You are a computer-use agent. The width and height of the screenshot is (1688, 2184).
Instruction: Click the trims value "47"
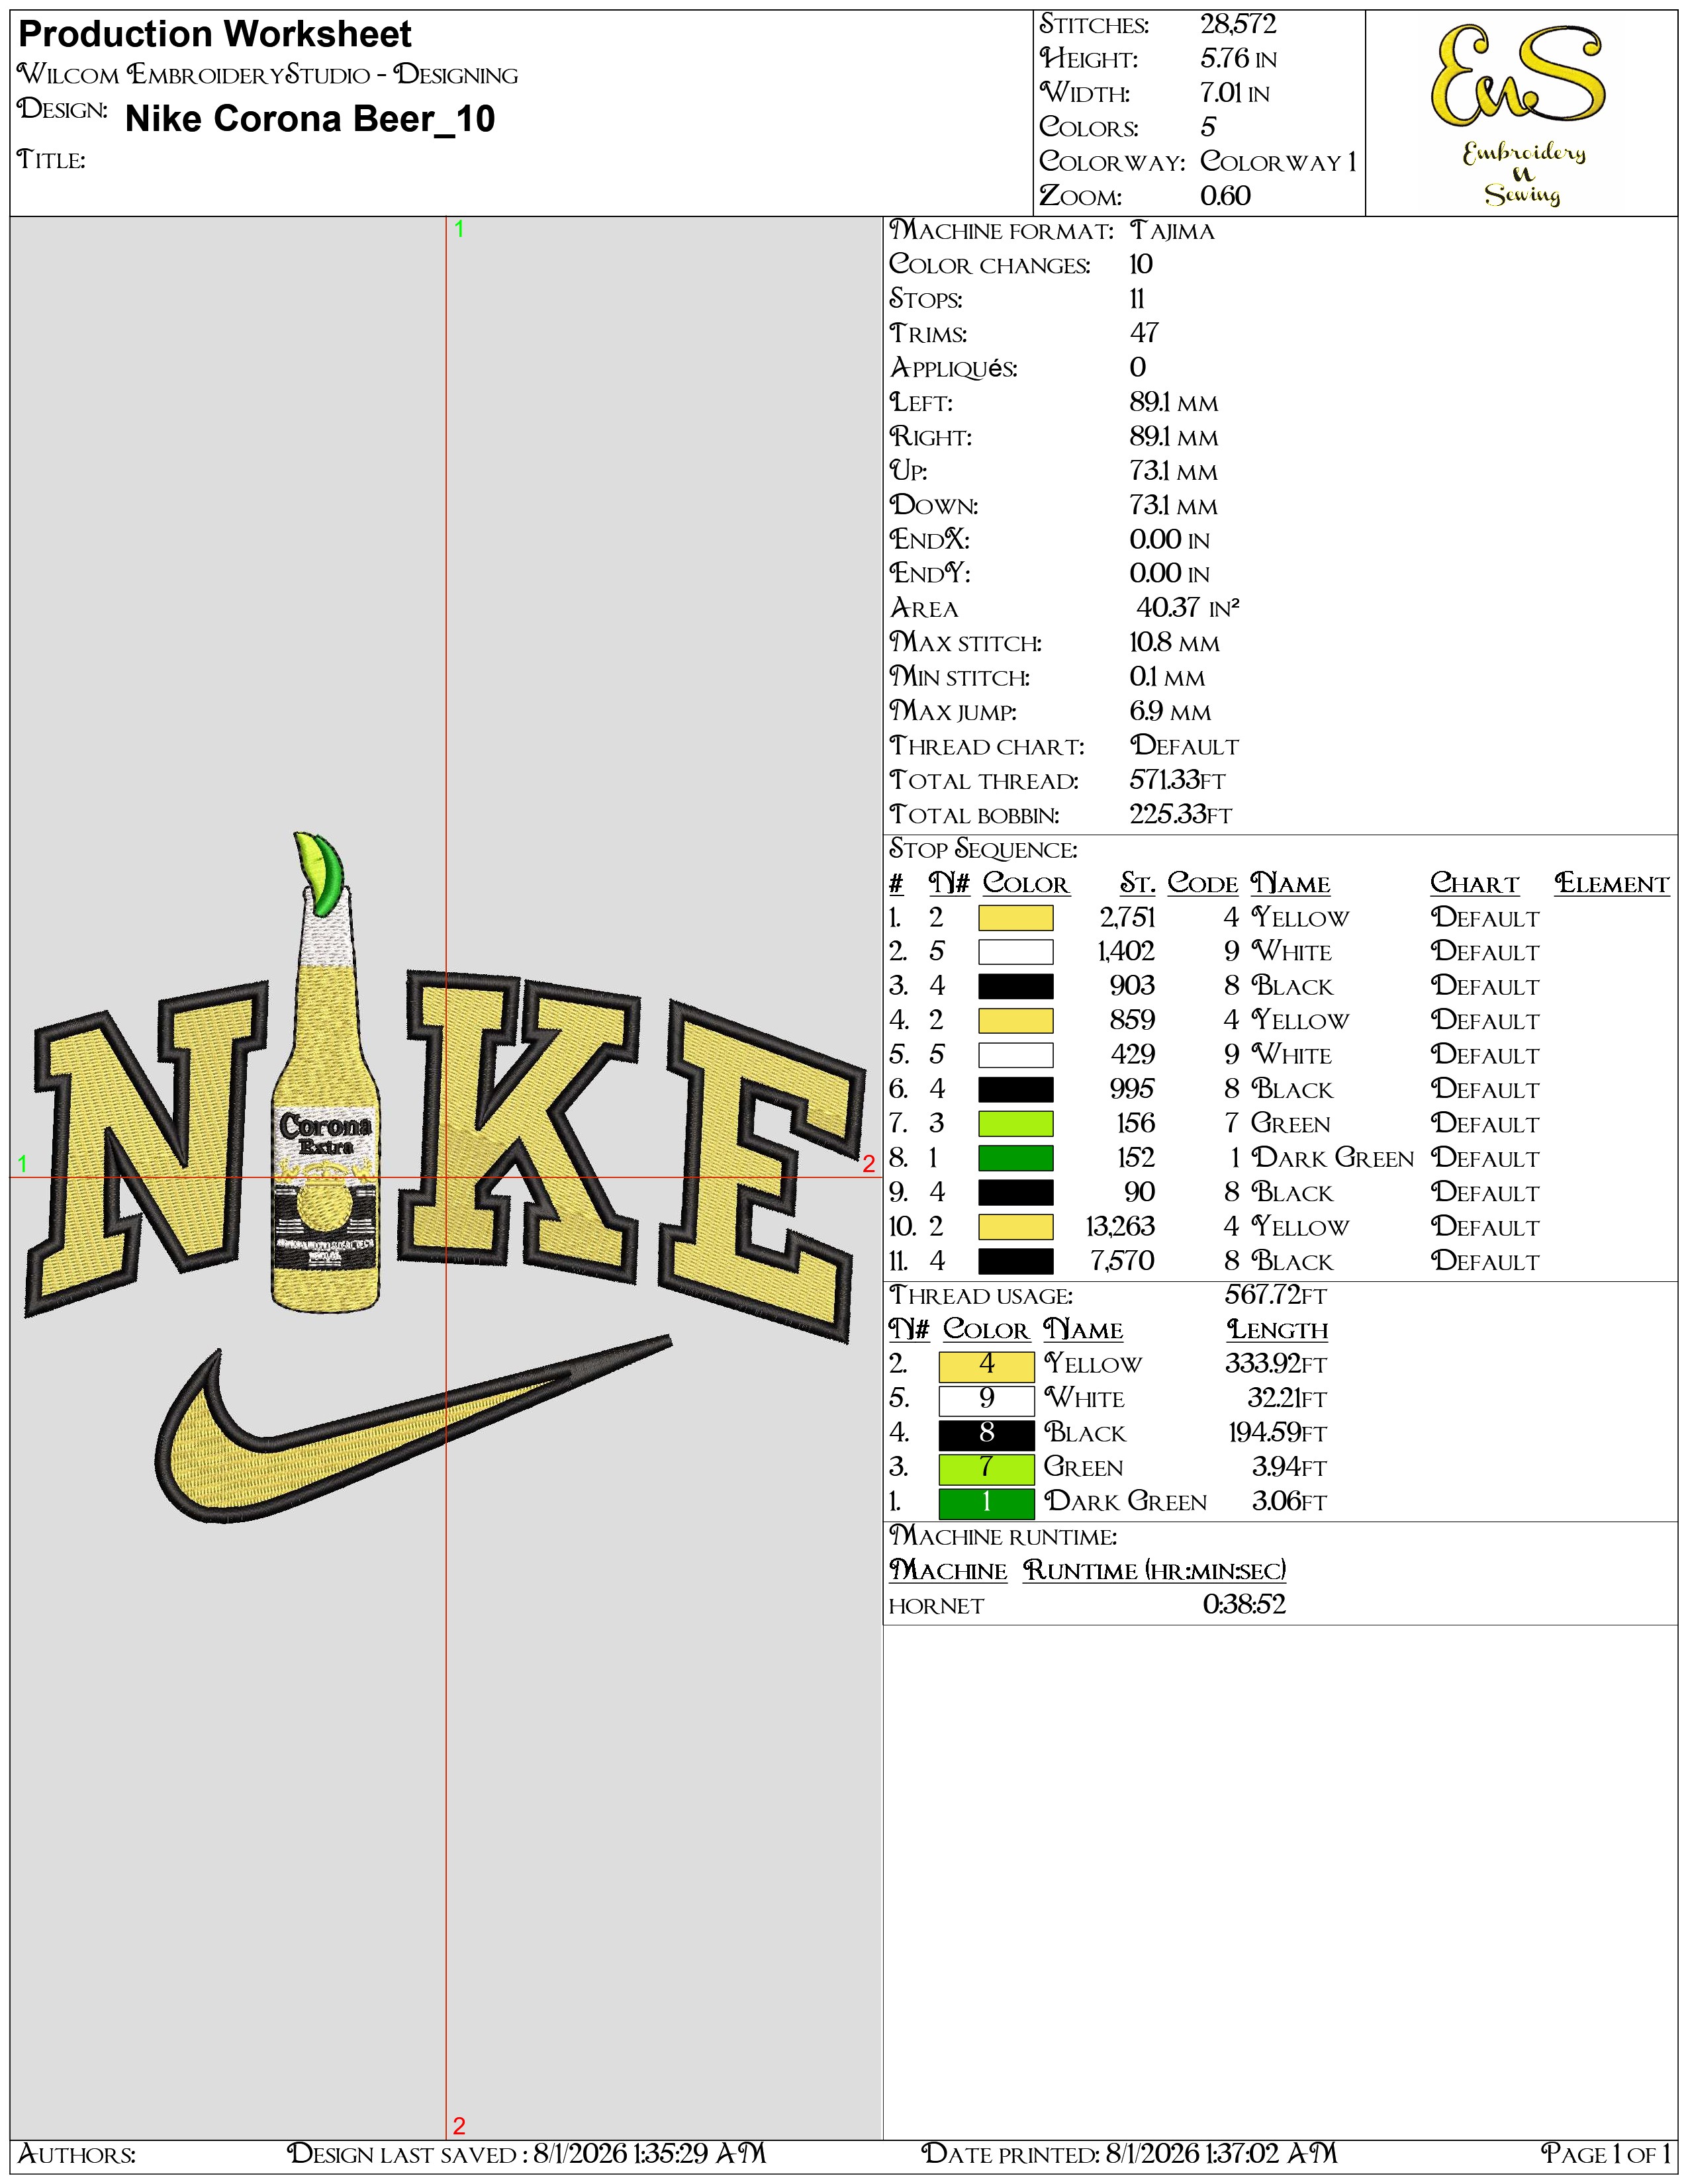coord(1144,333)
